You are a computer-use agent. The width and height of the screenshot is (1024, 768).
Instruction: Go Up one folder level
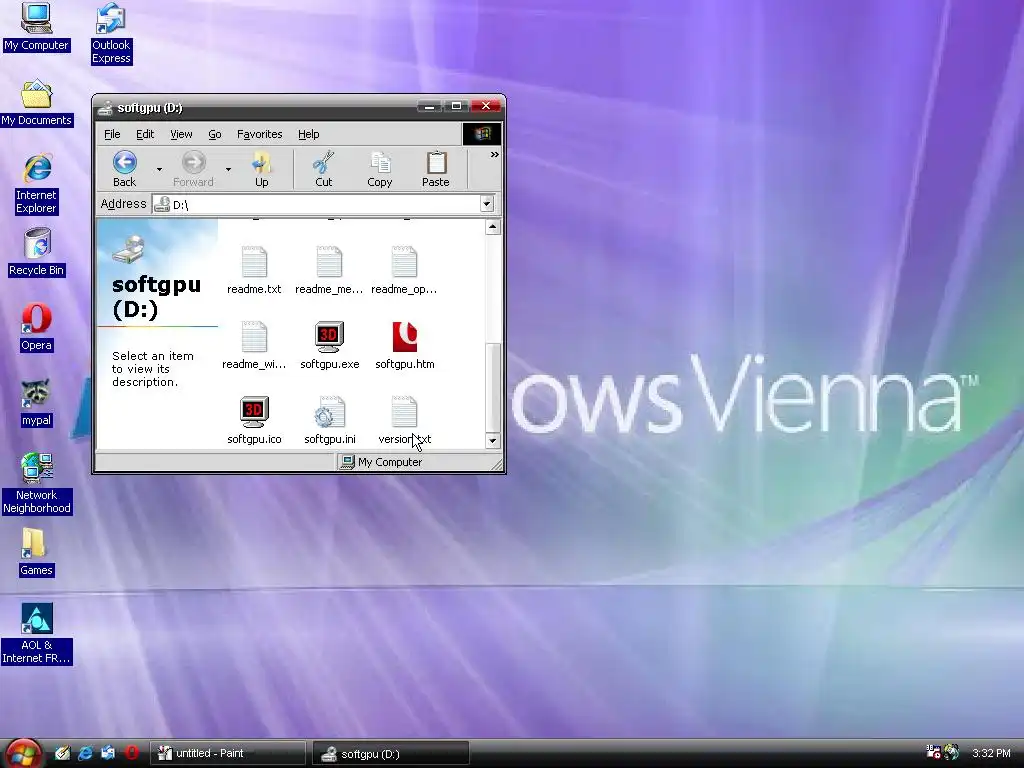click(x=262, y=169)
